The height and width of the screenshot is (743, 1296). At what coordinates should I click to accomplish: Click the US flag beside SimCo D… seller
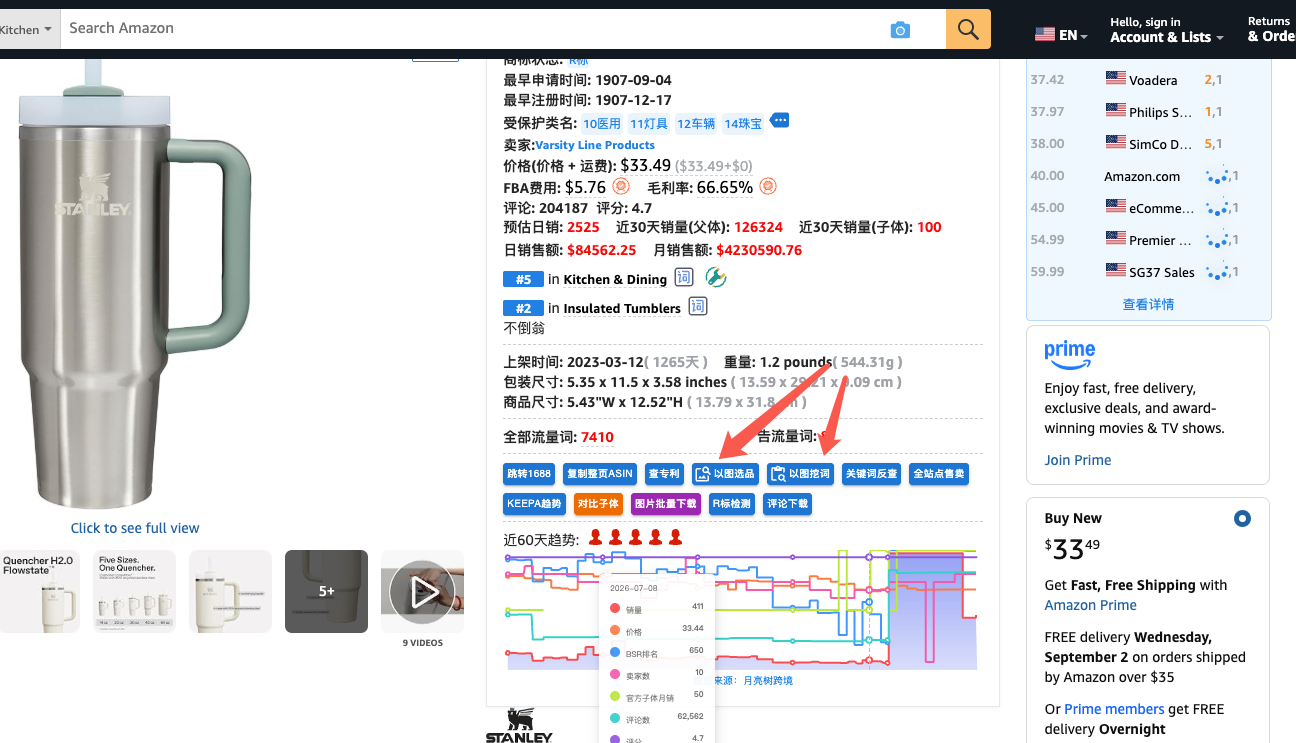[x=1115, y=143]
